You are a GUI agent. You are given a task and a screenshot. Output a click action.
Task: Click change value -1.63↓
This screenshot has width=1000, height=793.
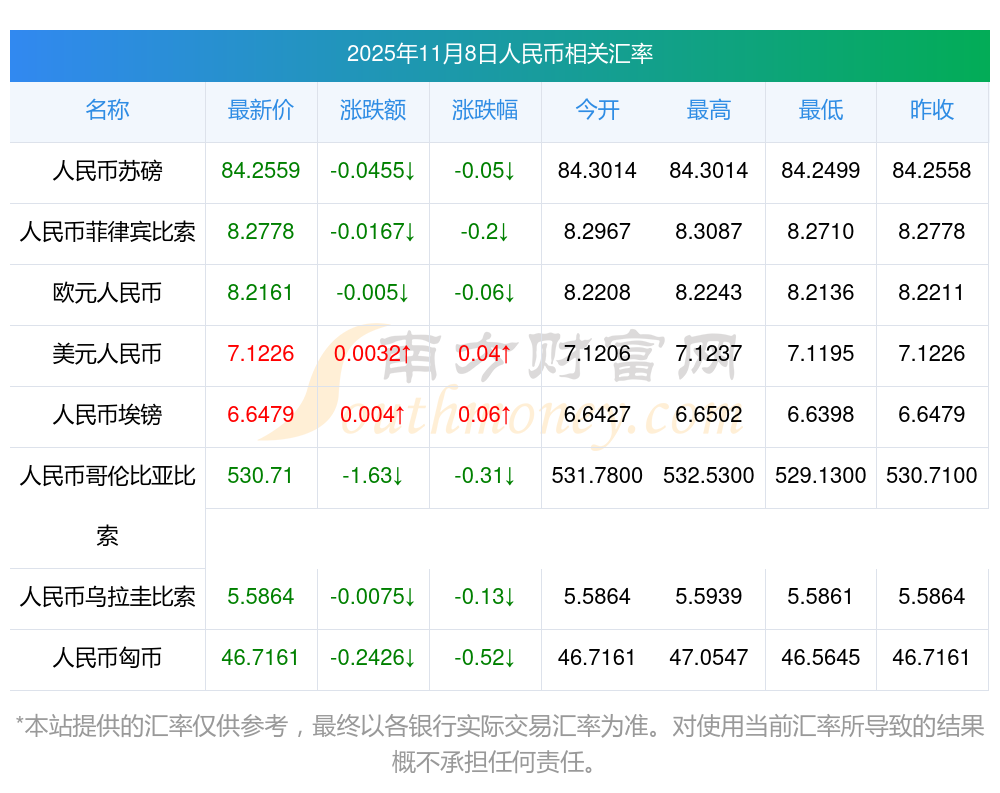pyautogui.click(x=373, y=475)
